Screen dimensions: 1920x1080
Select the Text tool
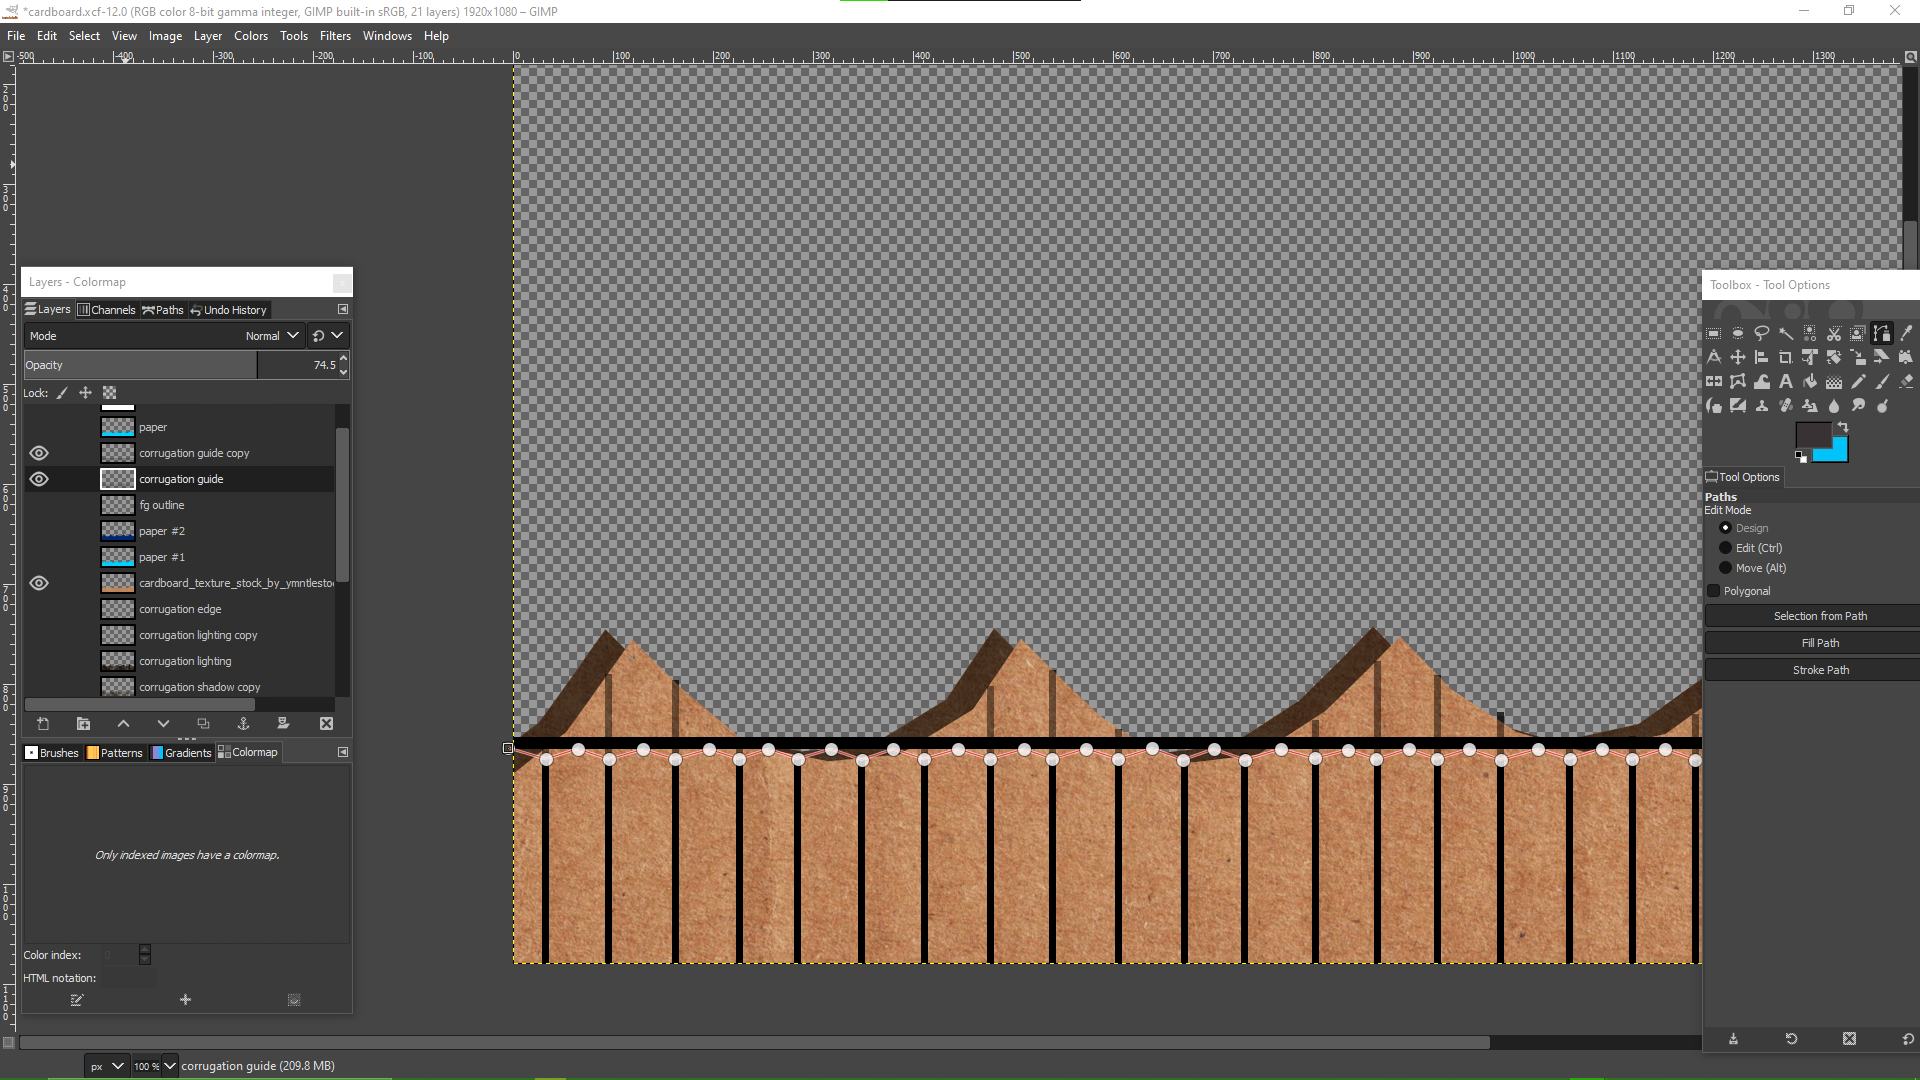coord(1786,382)
